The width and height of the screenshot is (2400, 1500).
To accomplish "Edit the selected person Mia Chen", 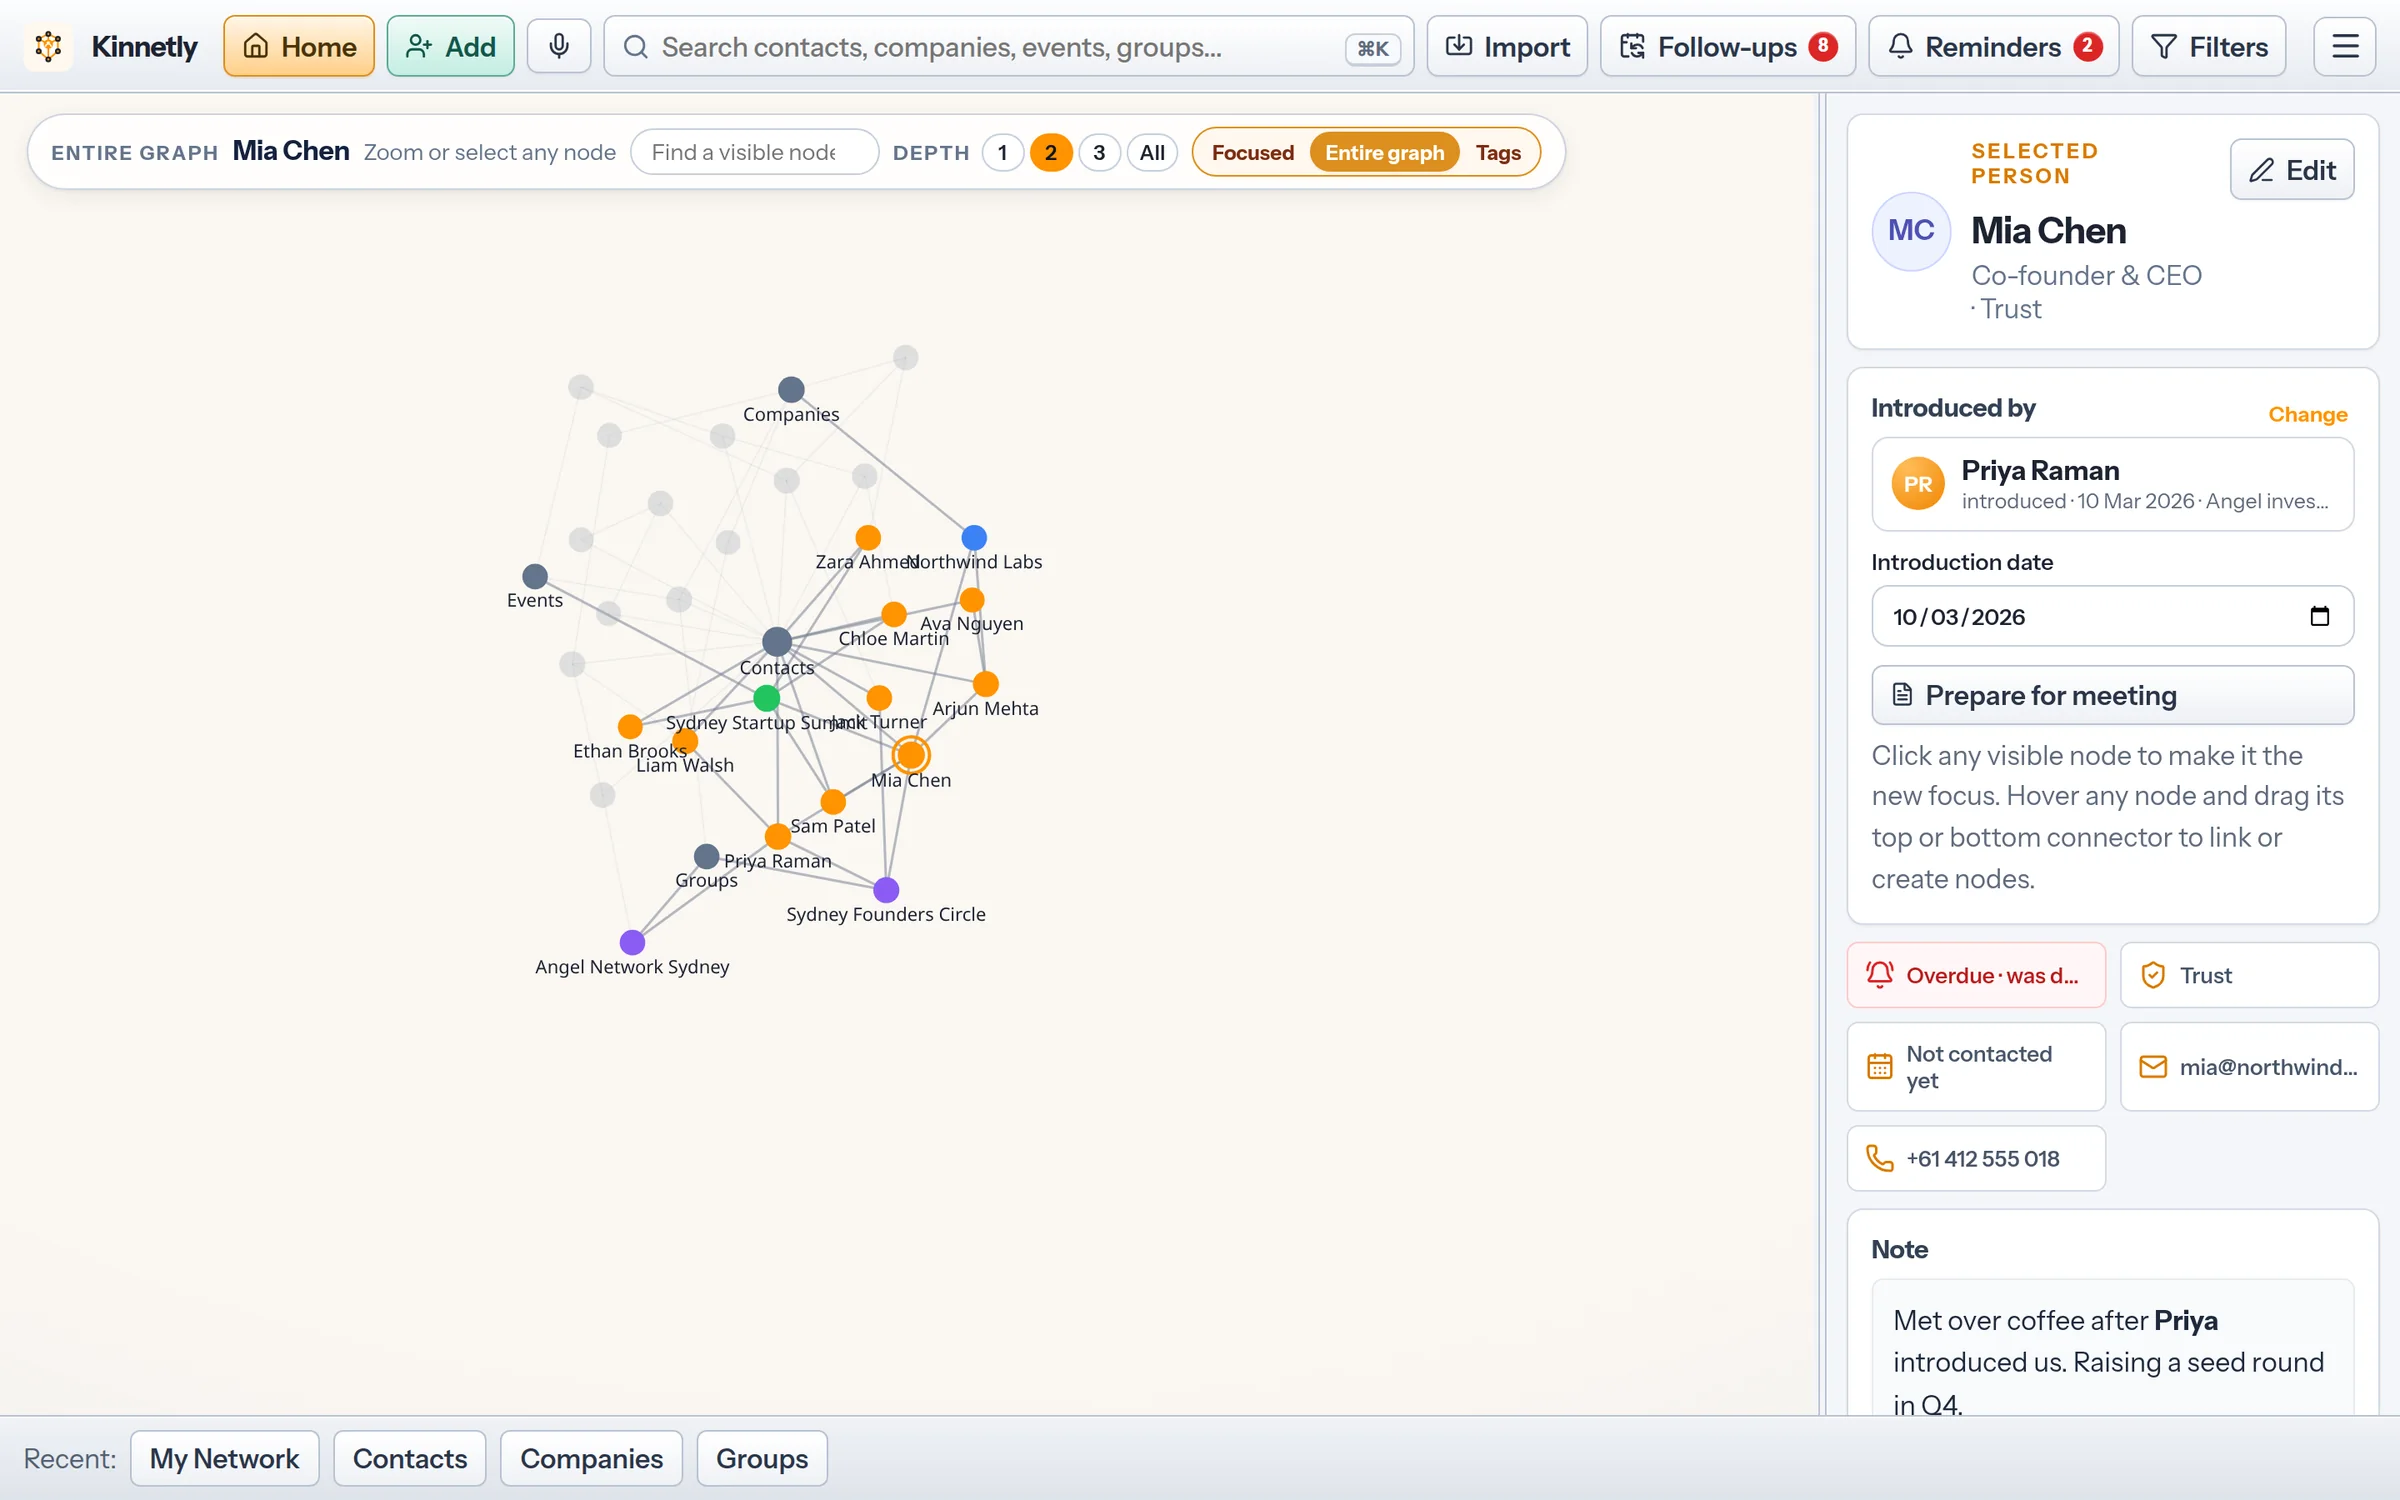I will point(2291,170).
